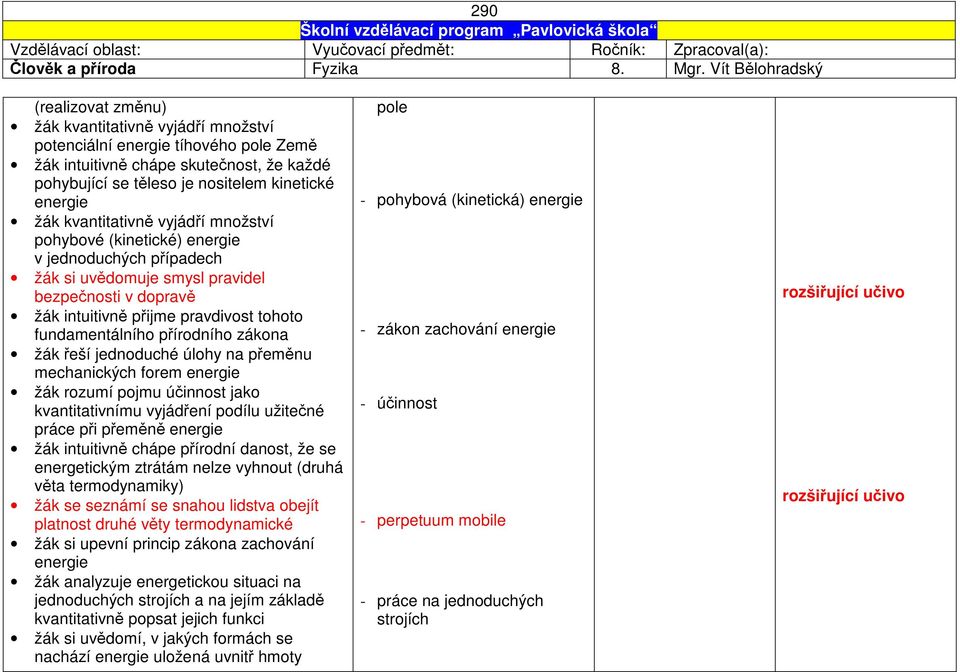Click "žák intuitivně chápe skutečnost, že každé" line
This screenshot has width=960, height=672.
click(x=182, y=165)
